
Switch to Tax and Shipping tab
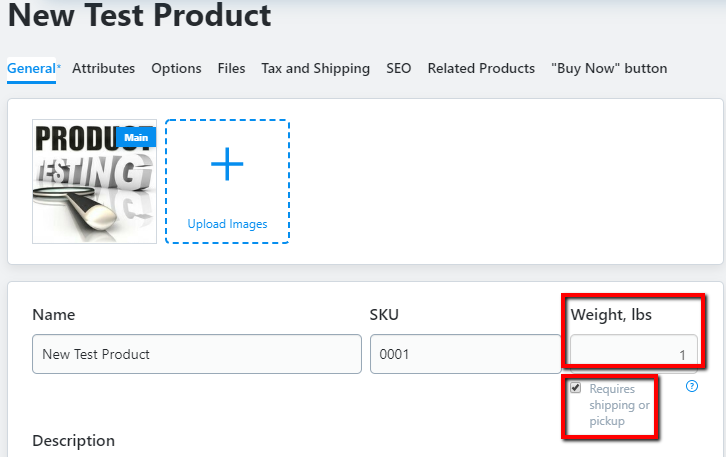tap(316, 69)
